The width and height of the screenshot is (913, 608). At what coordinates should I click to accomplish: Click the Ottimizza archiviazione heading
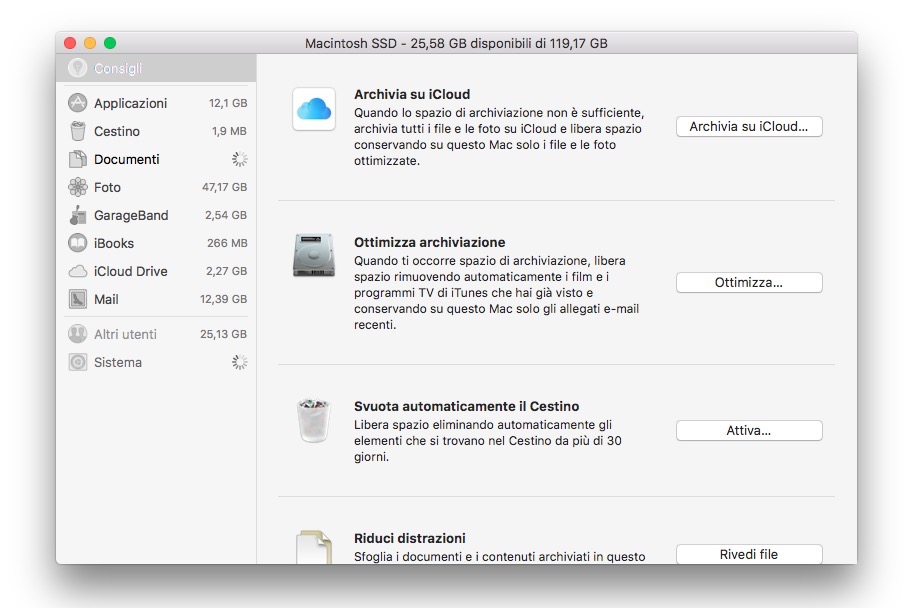click(430, 242)
